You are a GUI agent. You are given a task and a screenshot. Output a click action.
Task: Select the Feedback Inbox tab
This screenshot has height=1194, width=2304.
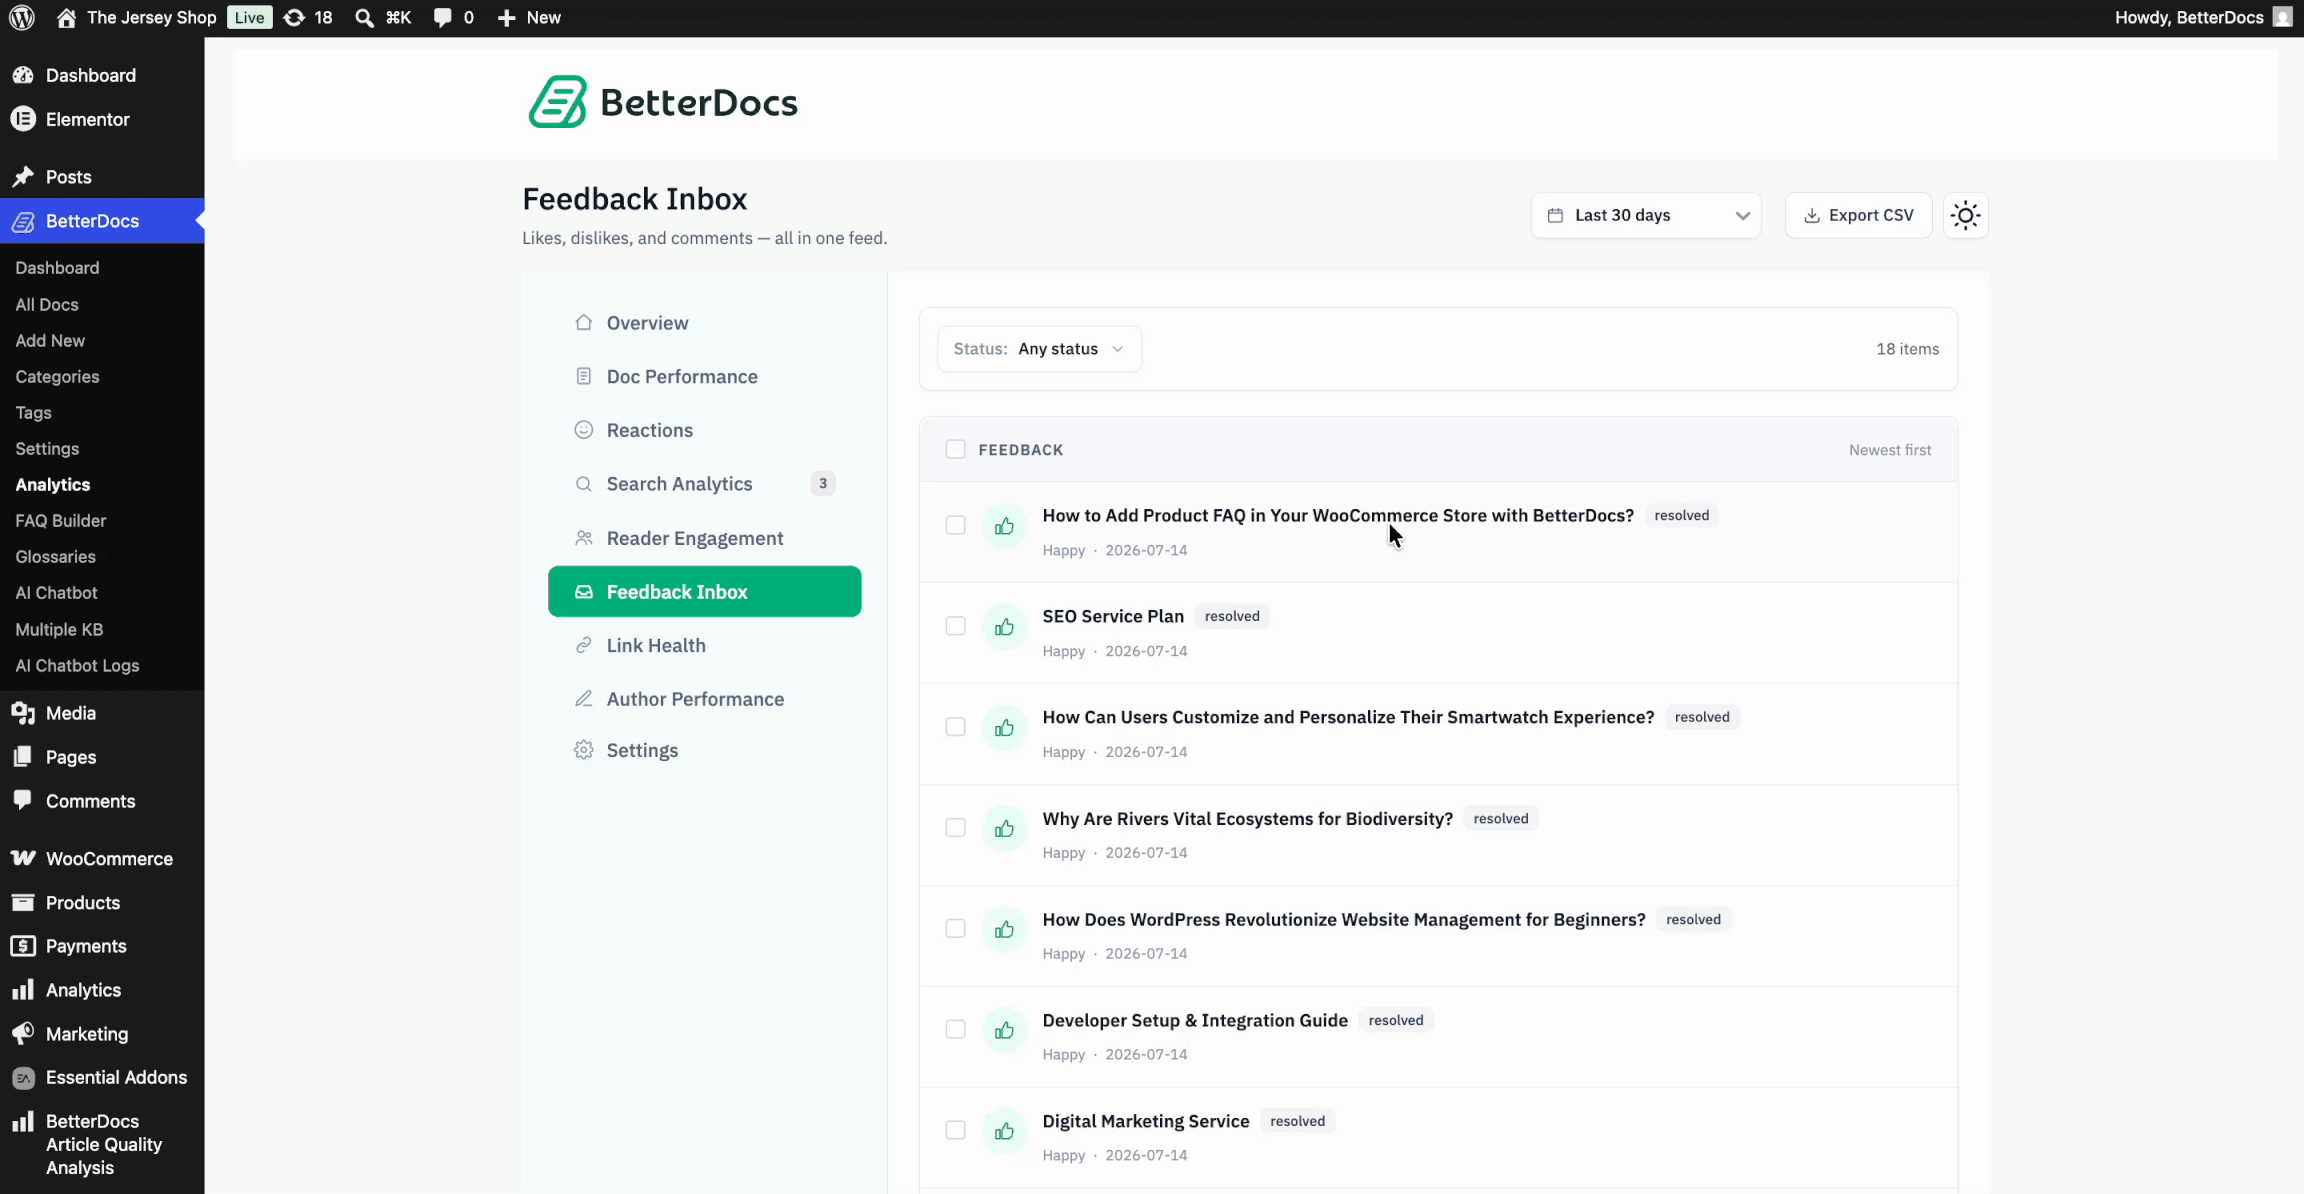pyautogui.click(x=704, y=592)
